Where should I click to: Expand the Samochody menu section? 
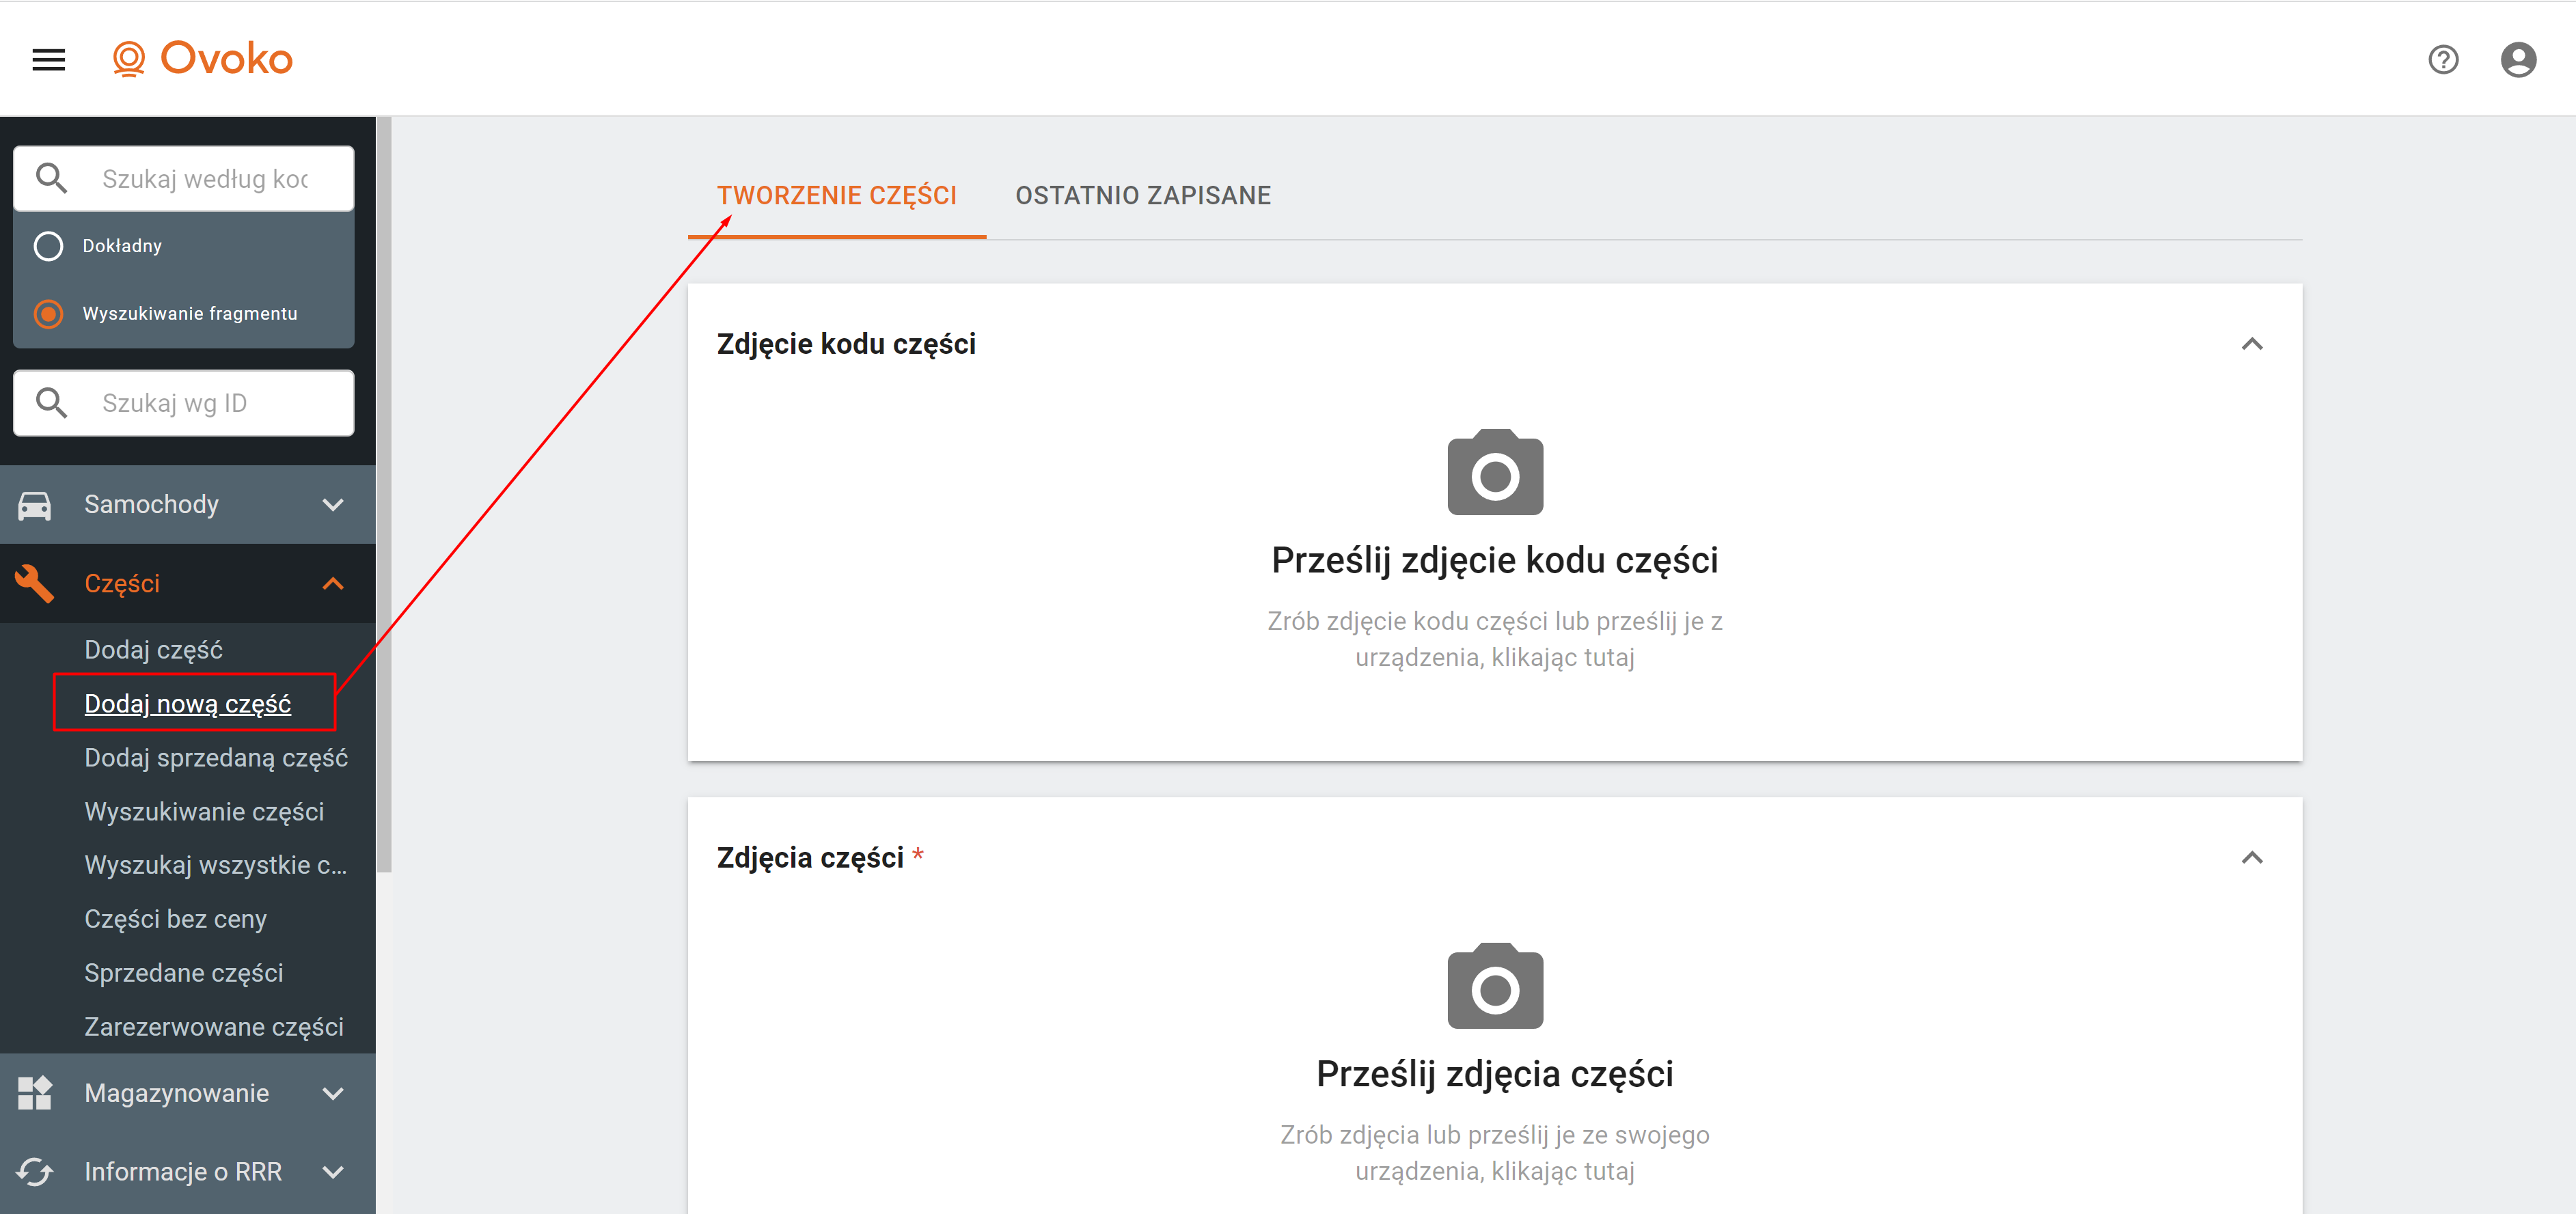332,505
